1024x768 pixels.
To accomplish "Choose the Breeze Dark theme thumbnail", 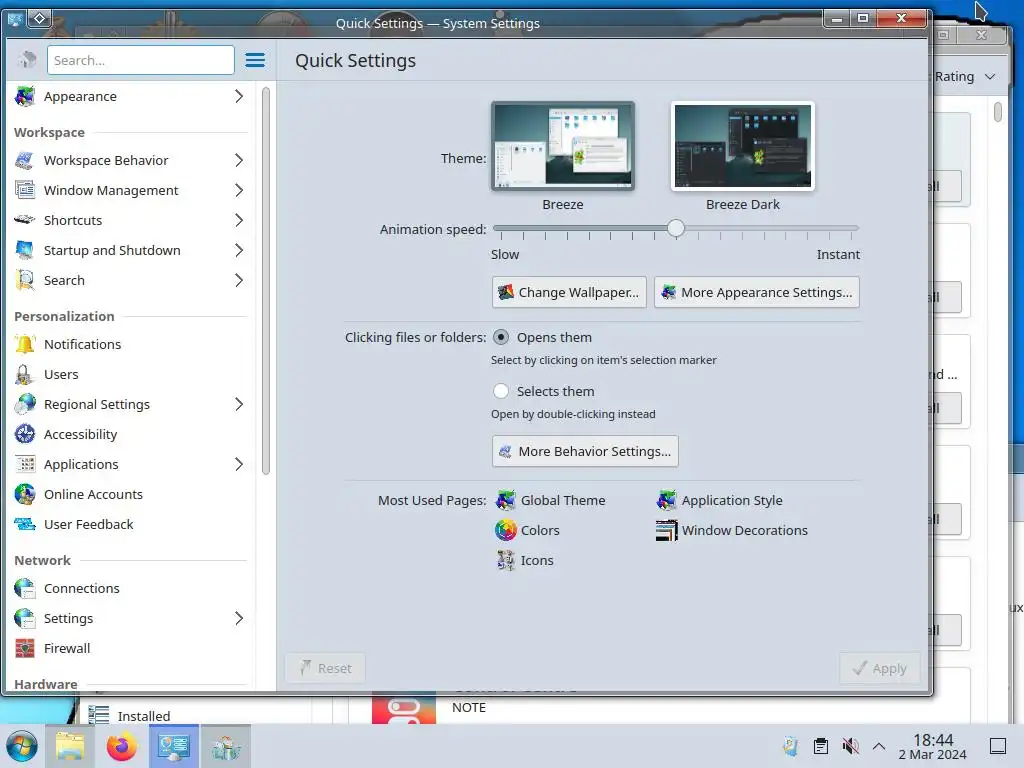I will [743, 146].
